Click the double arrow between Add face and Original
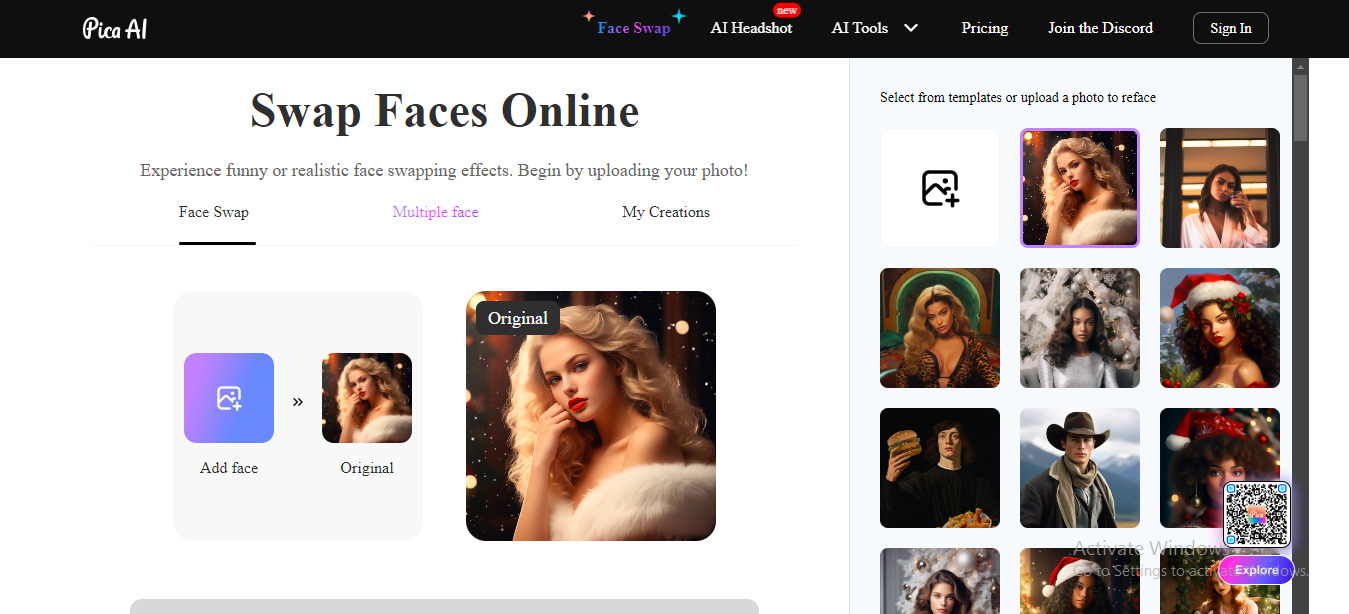The image size is (1349, 614). (298, 402)
